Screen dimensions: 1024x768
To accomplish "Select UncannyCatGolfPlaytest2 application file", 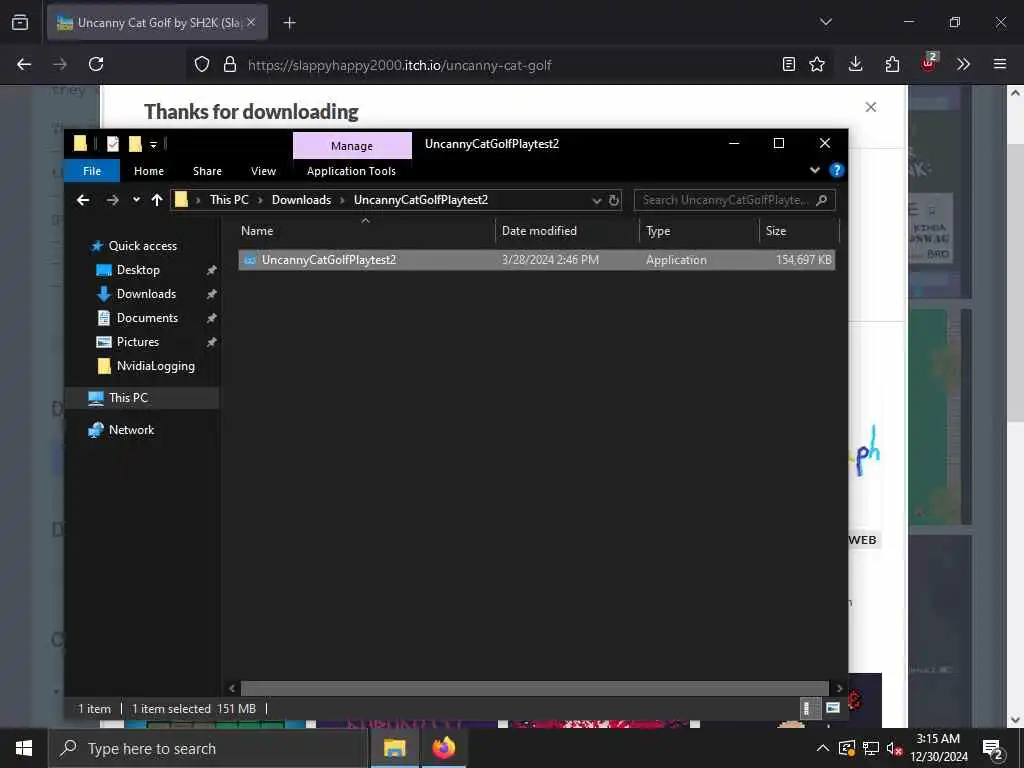I will (537, 260).
